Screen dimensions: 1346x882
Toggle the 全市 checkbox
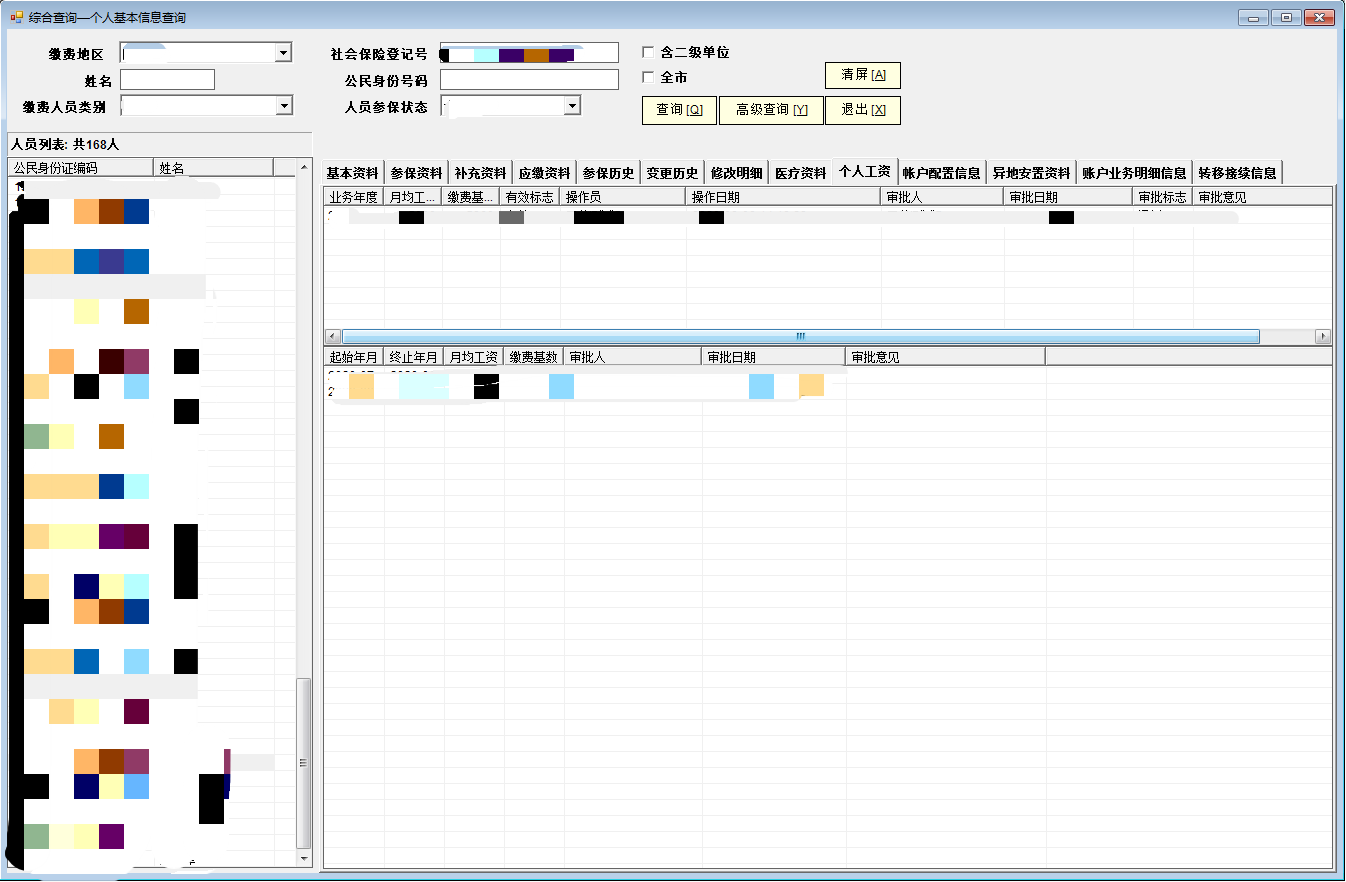click(x=648, y=77)
